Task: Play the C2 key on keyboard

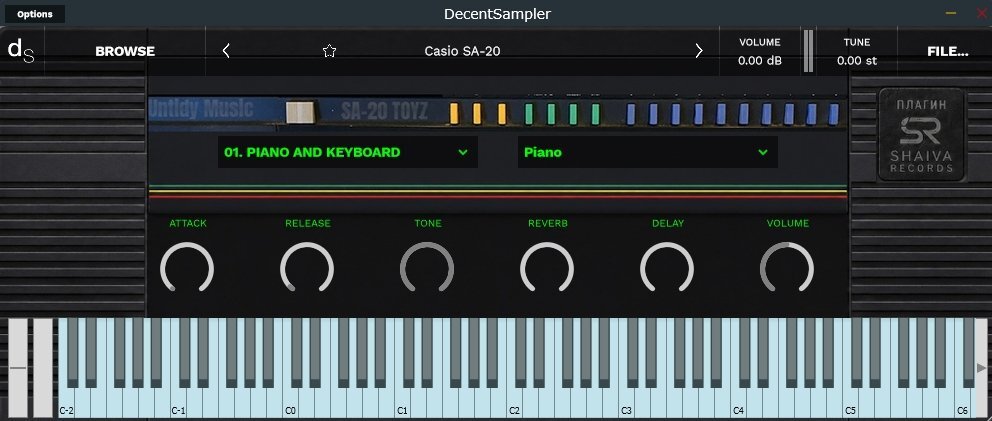Action: pos(514,402)
